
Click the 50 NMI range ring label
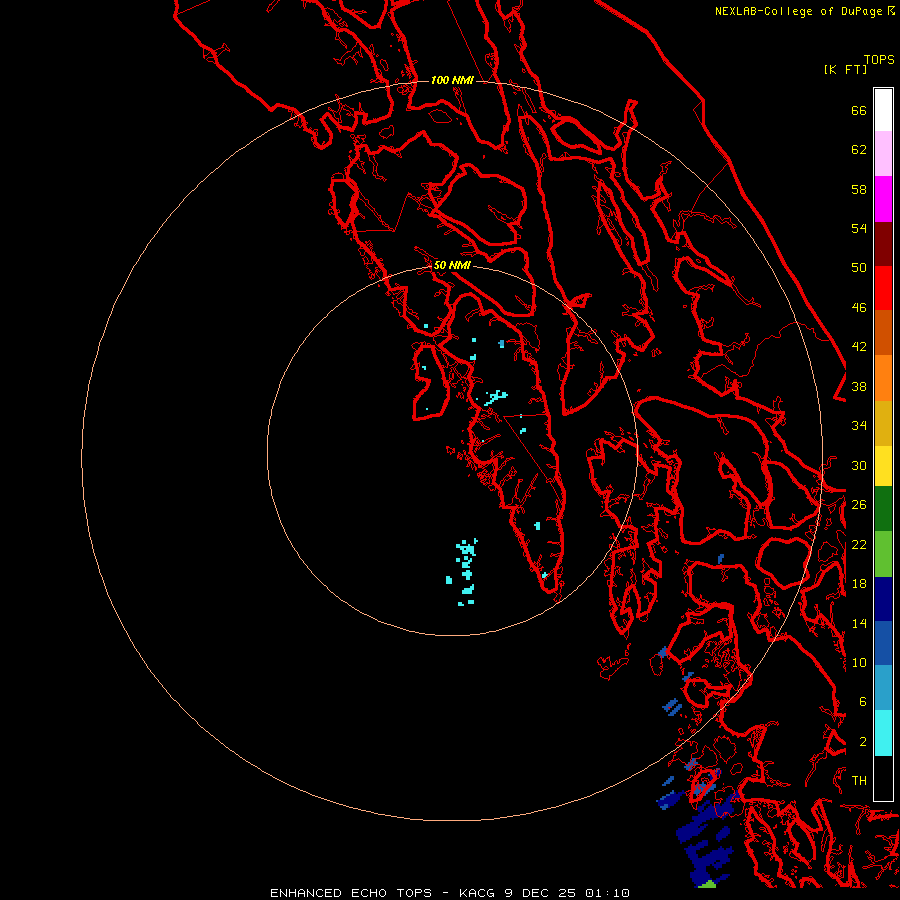coord(452,265)
